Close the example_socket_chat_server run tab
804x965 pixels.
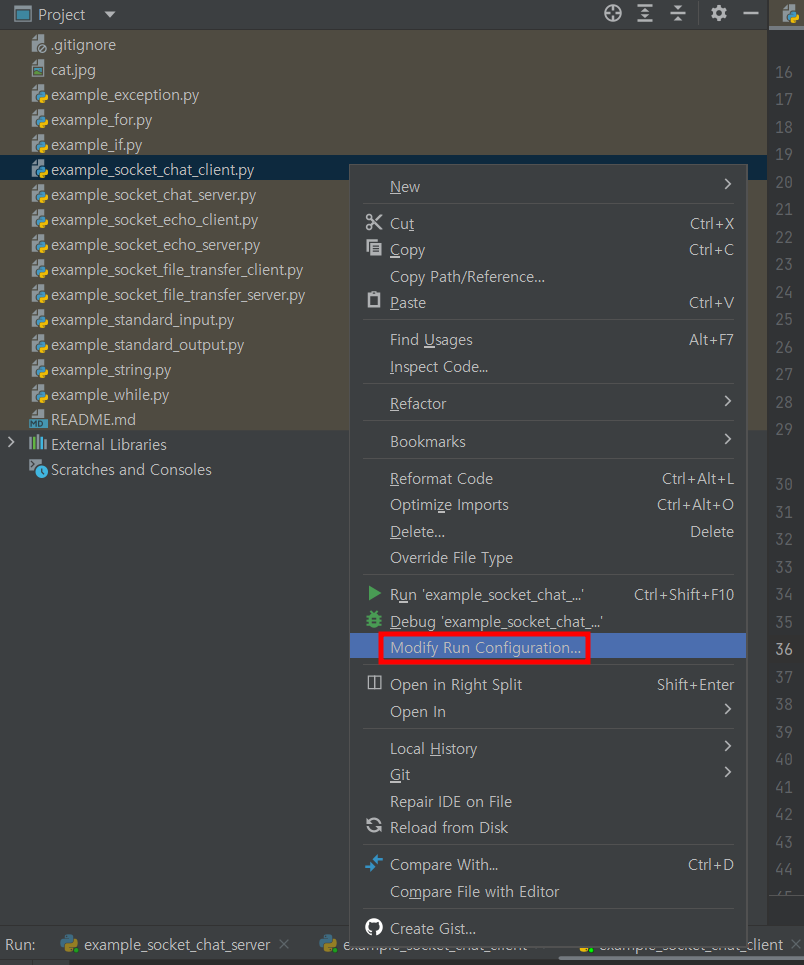[284, 944]
